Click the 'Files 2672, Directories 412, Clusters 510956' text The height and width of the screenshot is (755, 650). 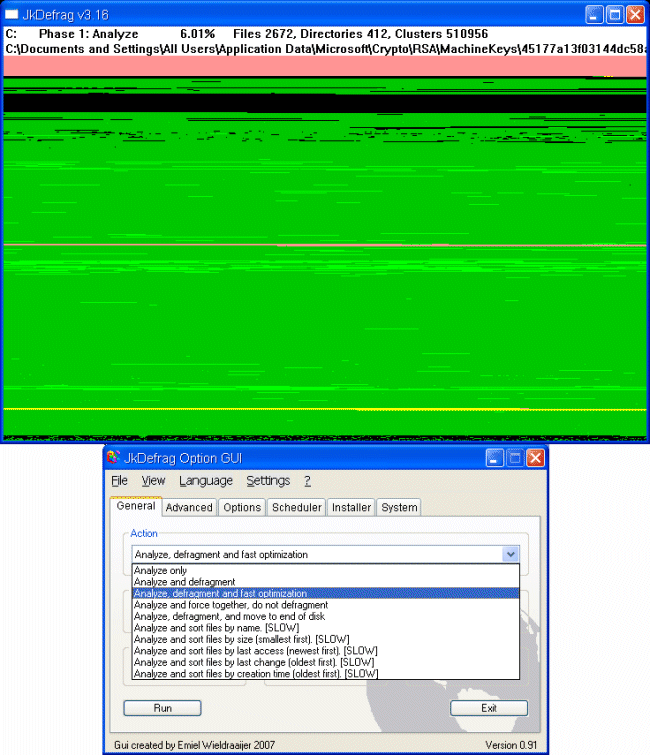point(361,34)
